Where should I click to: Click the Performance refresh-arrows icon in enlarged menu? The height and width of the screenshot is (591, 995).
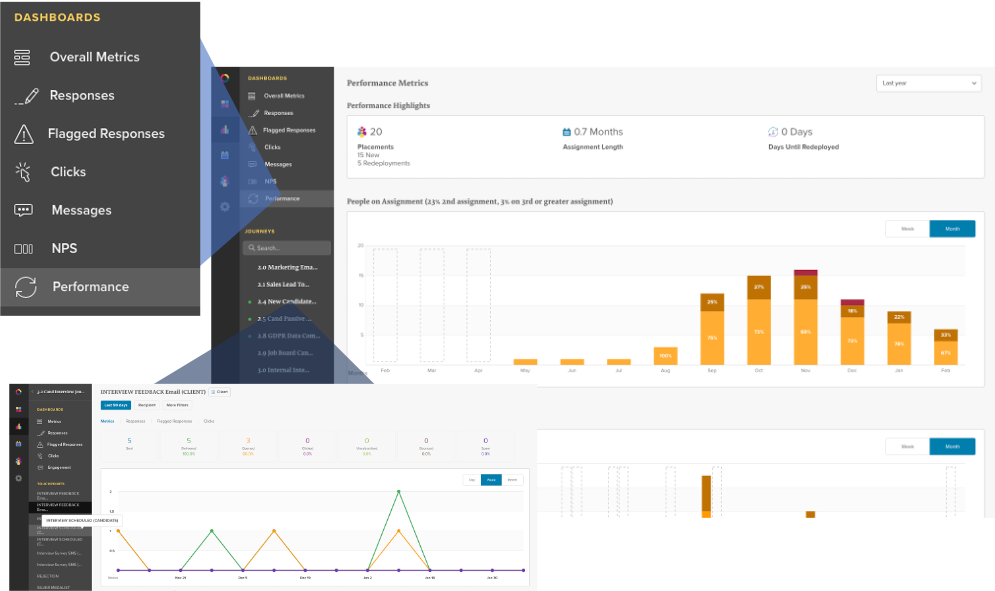pos(25,287)
